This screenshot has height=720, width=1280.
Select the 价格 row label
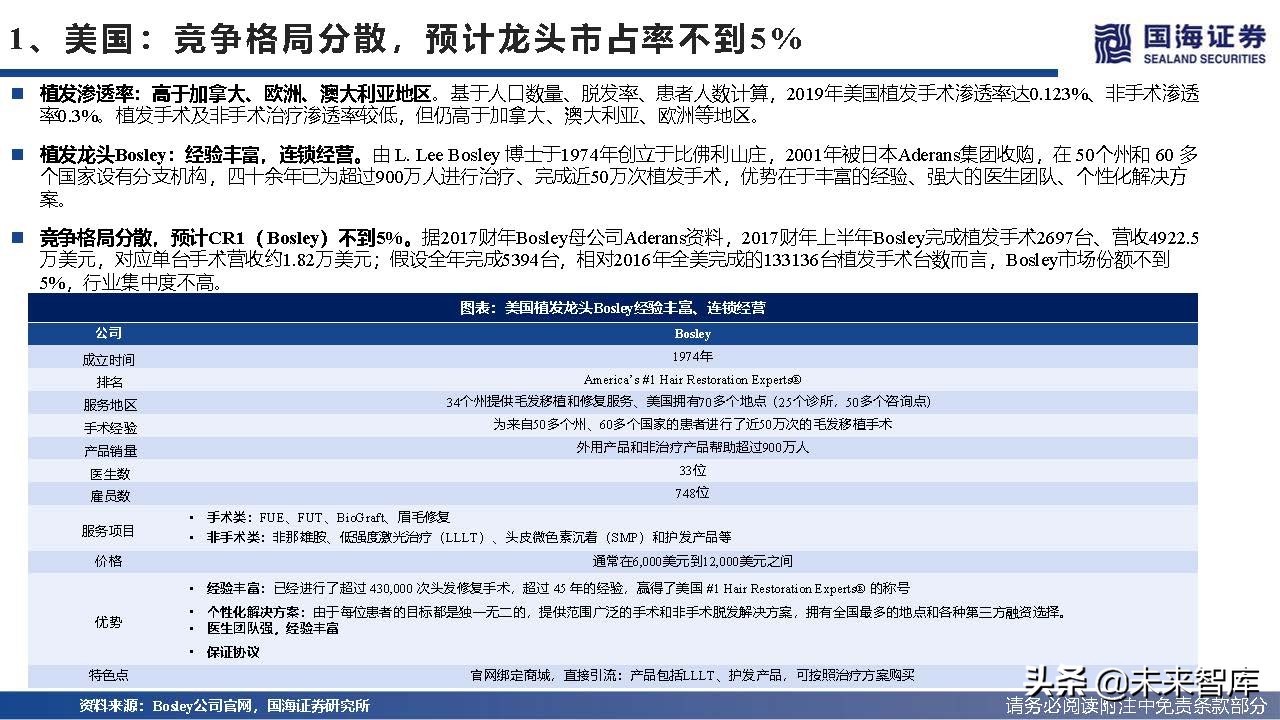click(108, 561)
